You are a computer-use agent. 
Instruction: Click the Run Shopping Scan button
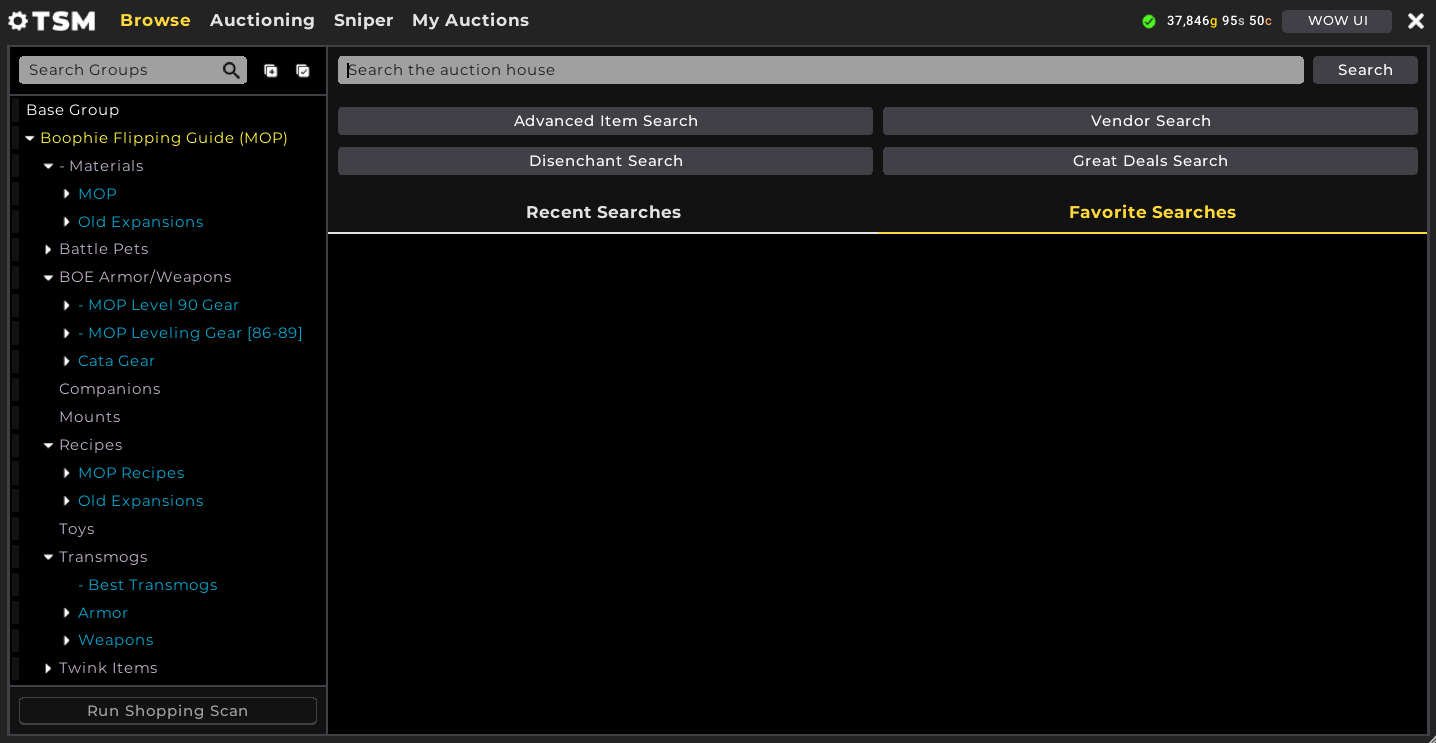(167, 711)
